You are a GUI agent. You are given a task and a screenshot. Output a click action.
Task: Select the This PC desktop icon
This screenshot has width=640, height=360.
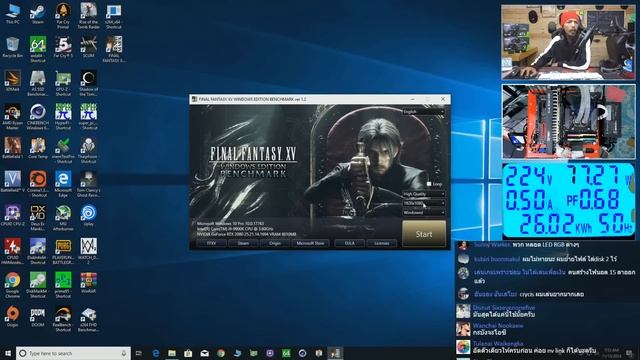[x=13, y=14]
